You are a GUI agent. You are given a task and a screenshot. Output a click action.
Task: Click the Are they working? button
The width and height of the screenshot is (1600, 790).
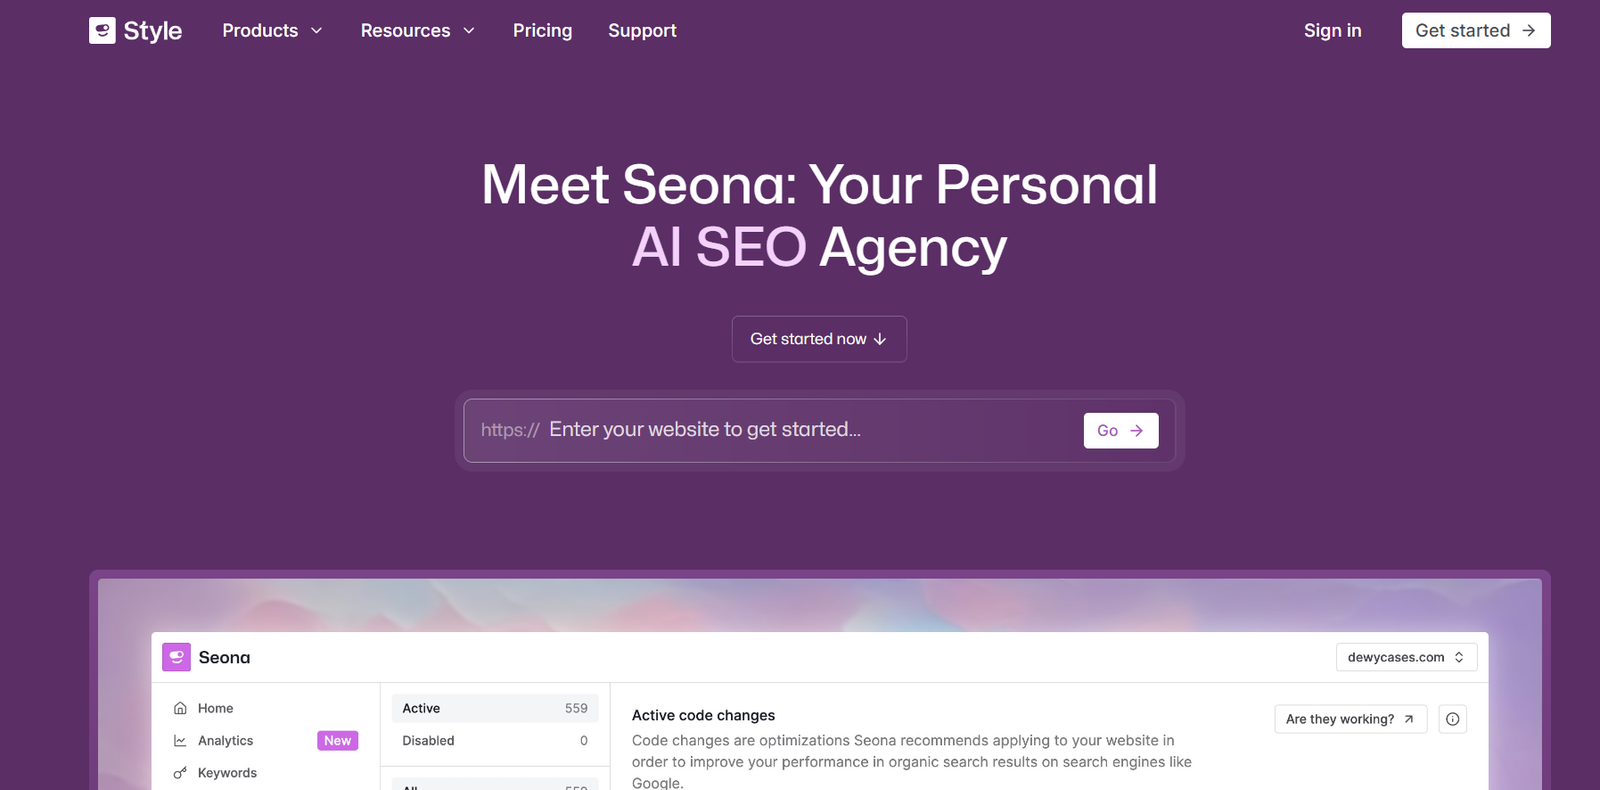(x=1349, y=719)
